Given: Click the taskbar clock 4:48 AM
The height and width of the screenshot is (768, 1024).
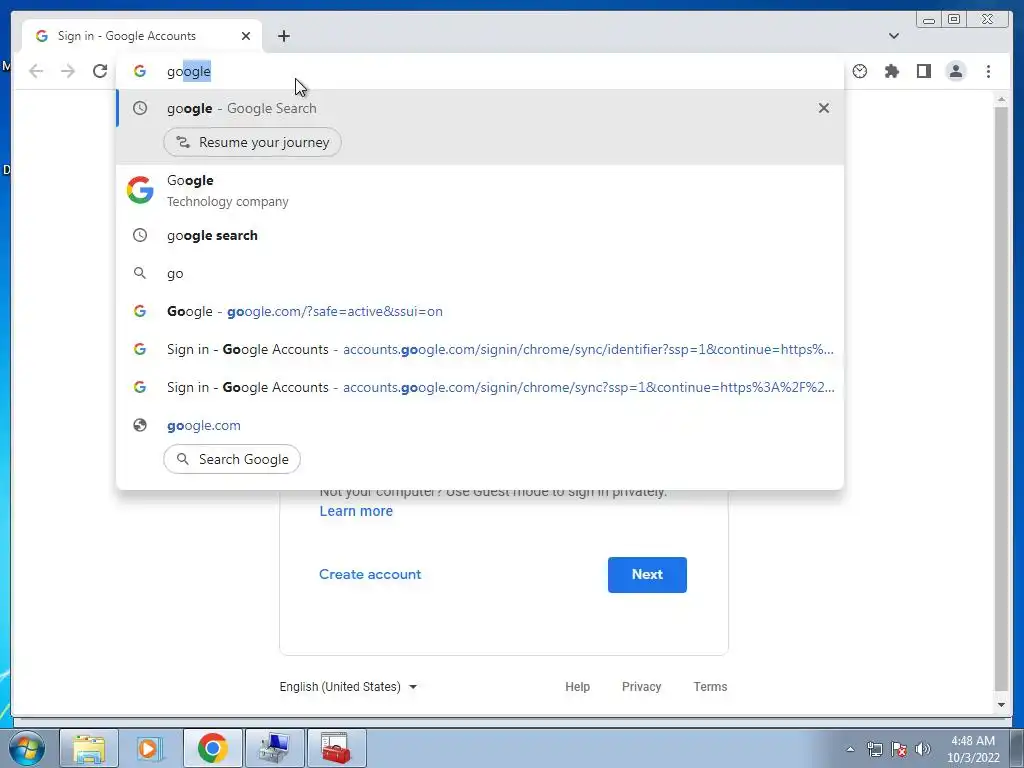Looking at the screenshot, I should [973, 749].
